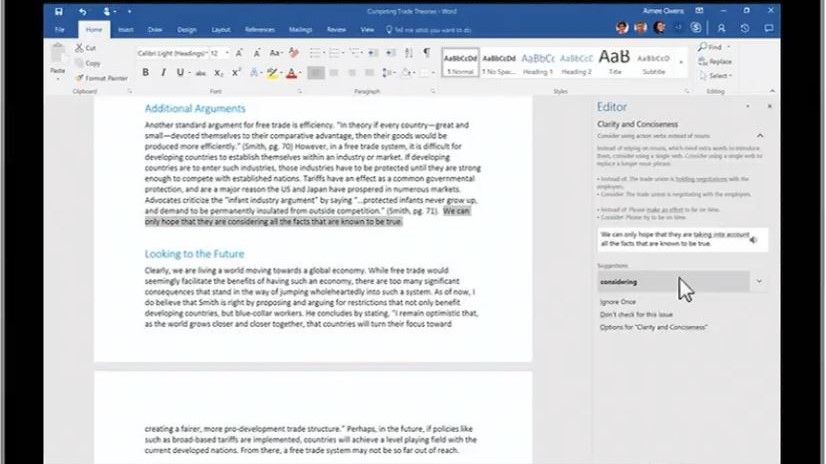Toggle align right button

point(351,73)
